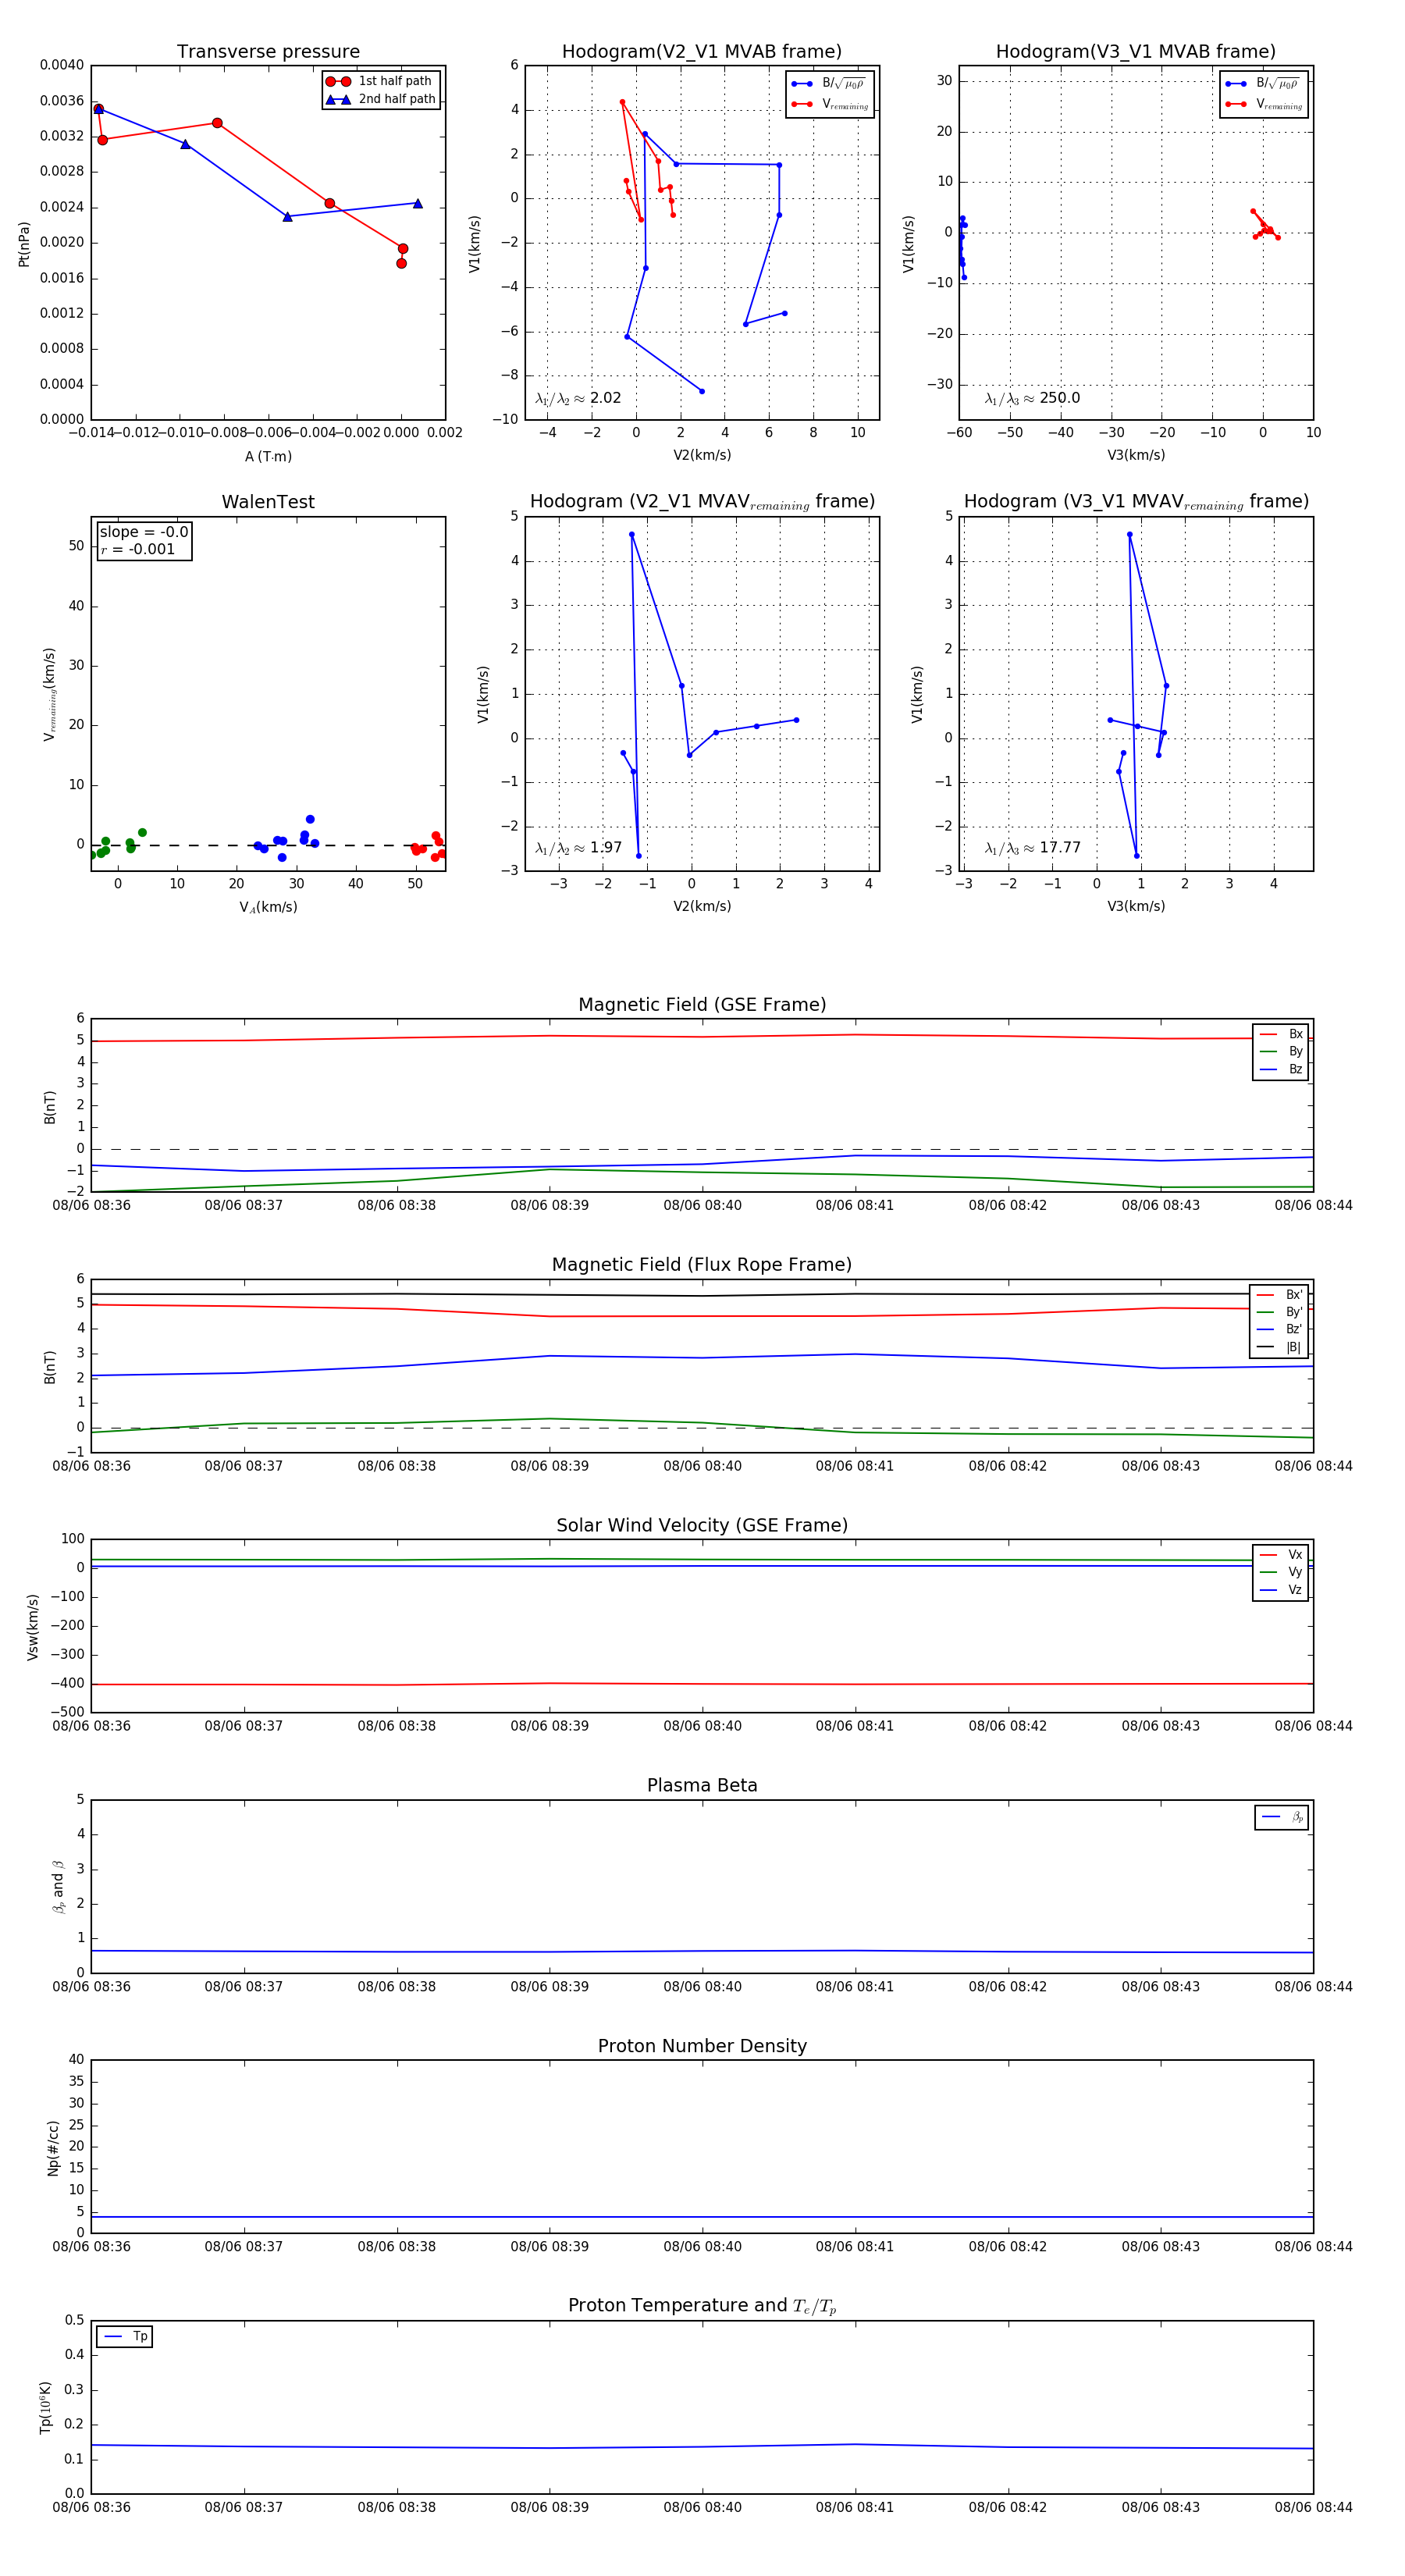Click |B| legend entry in flux rope plot
The width and height of the screenshot is (1405, 2576).
click(1279, 1347)
